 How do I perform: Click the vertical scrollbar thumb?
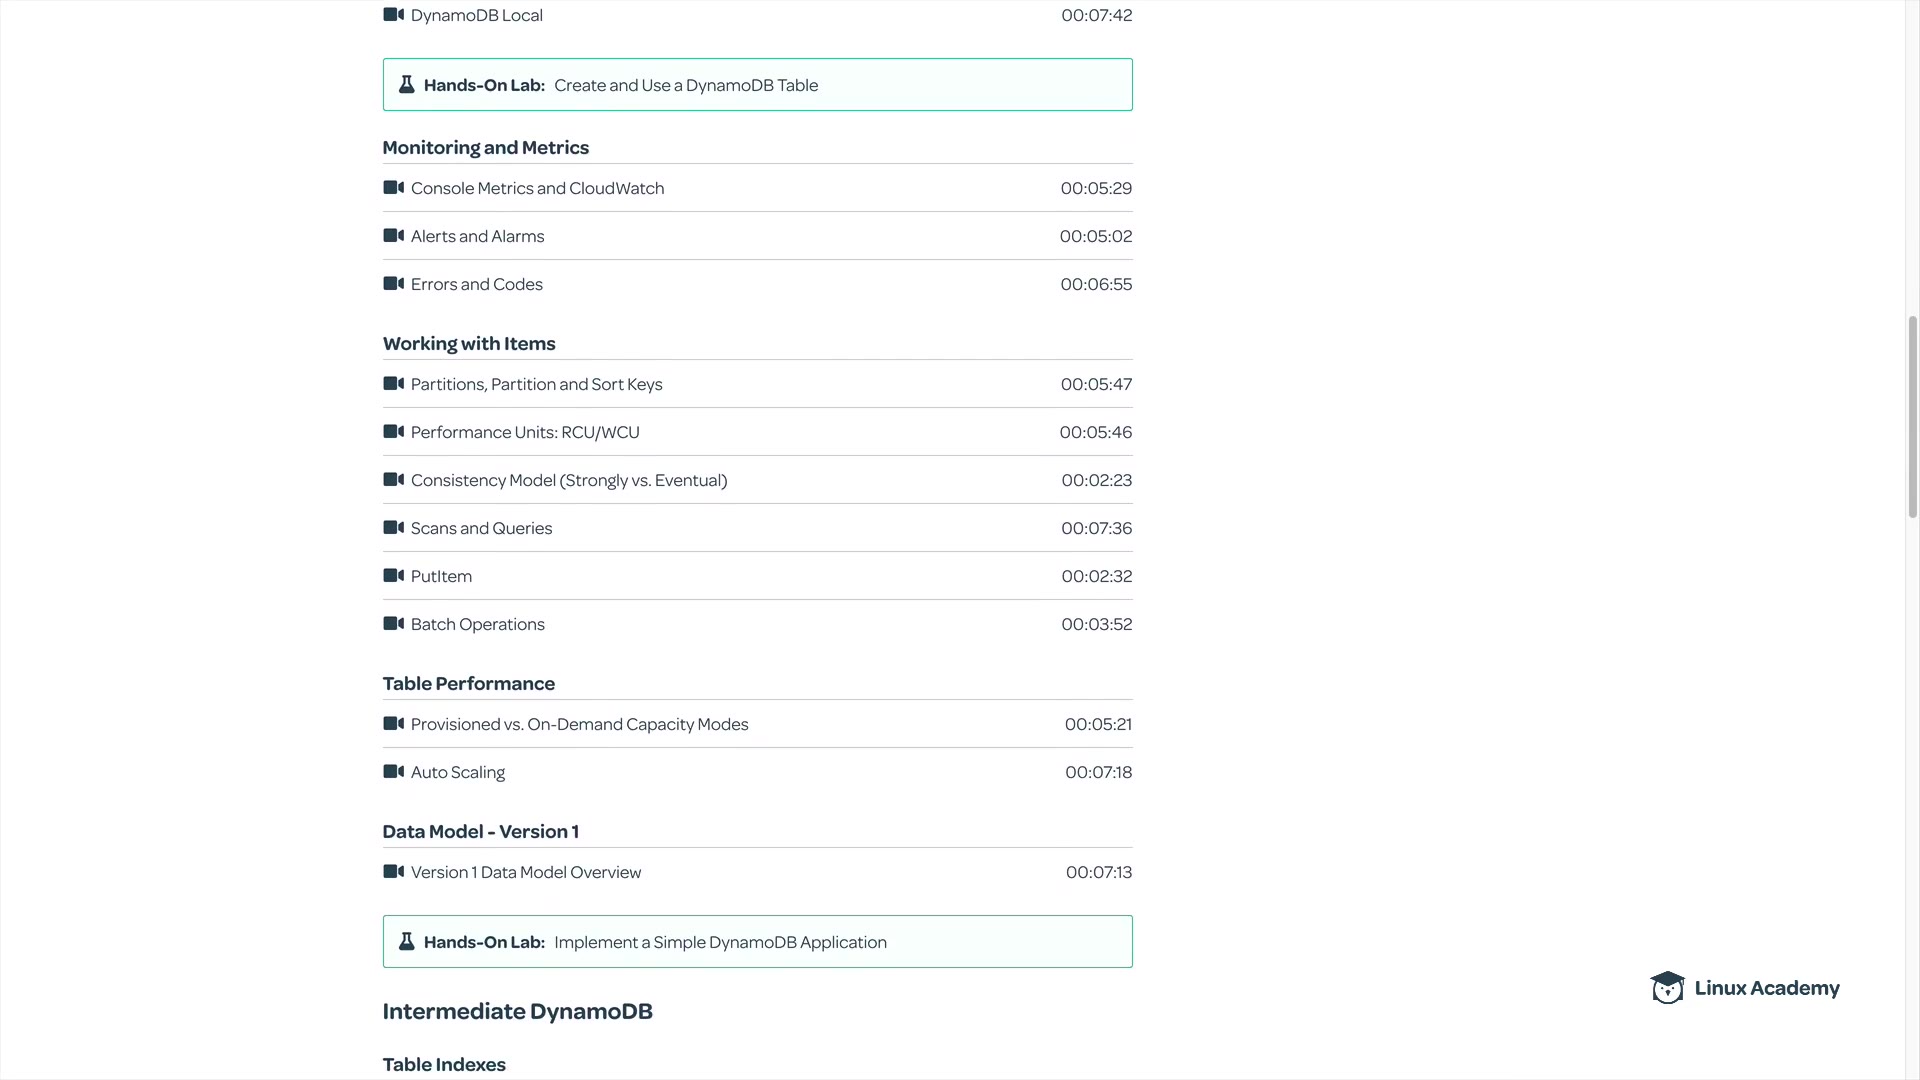click(x=1912, y=416)
